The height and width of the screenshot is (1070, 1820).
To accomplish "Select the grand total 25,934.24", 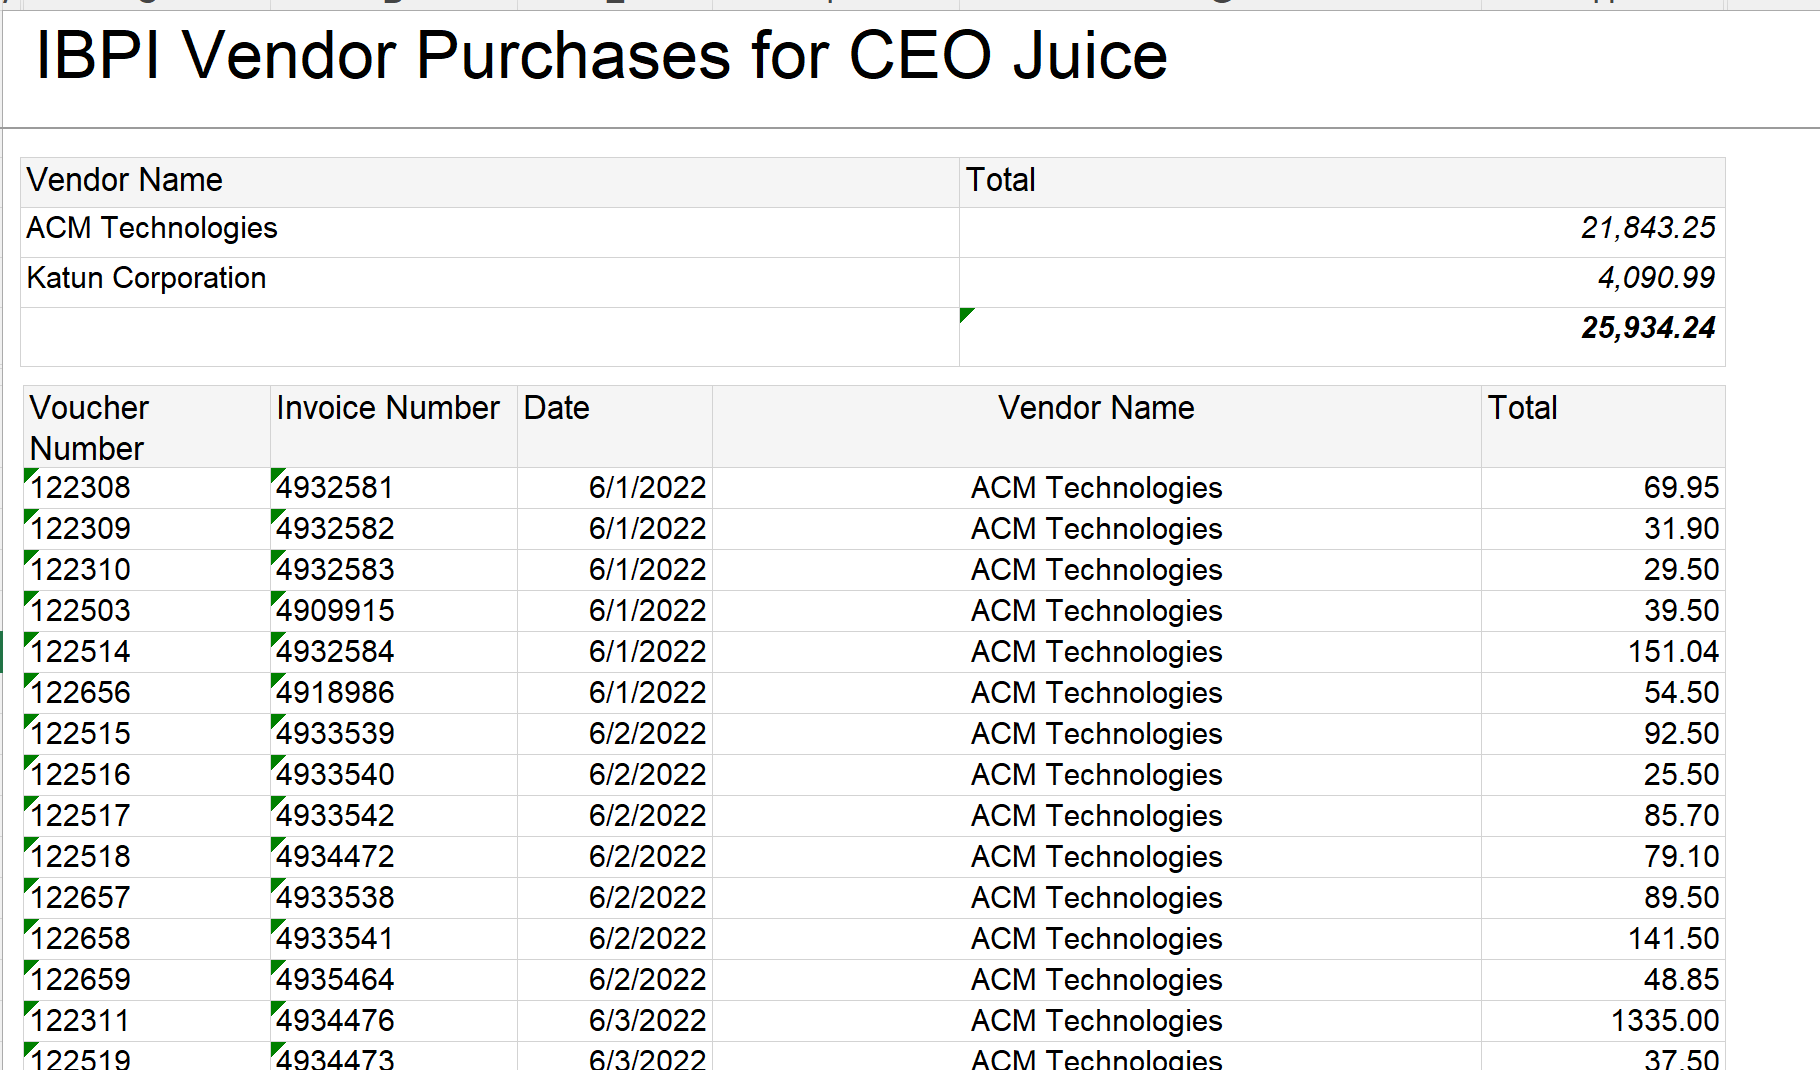I will [1648, 328].
